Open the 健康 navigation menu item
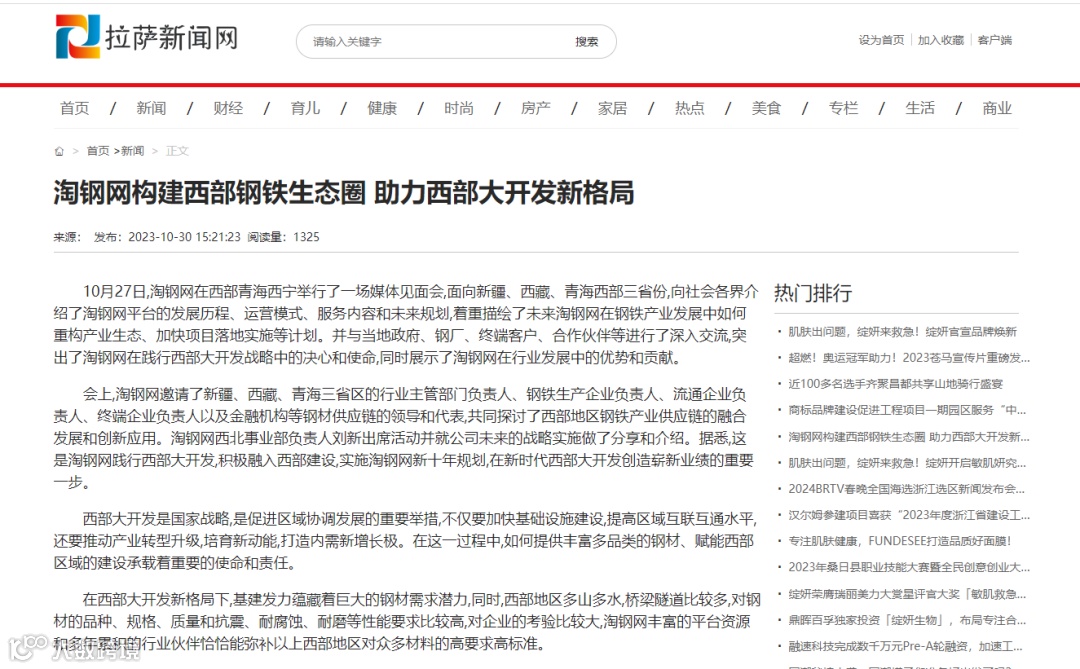1080x669 pixels. coord(382,108)
